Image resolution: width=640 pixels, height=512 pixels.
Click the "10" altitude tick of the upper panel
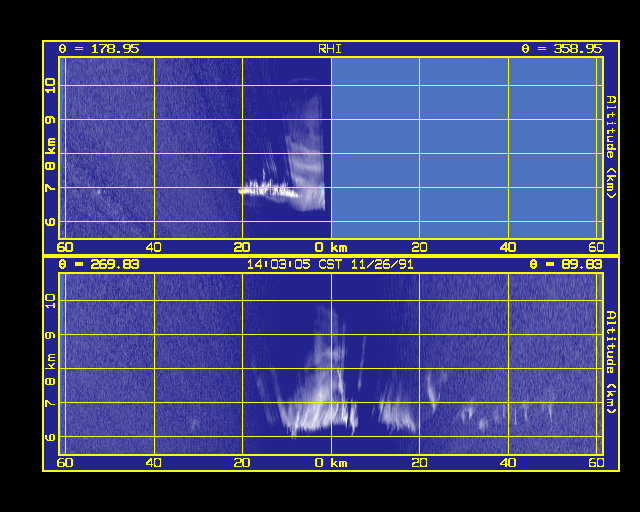pos(50,86)
